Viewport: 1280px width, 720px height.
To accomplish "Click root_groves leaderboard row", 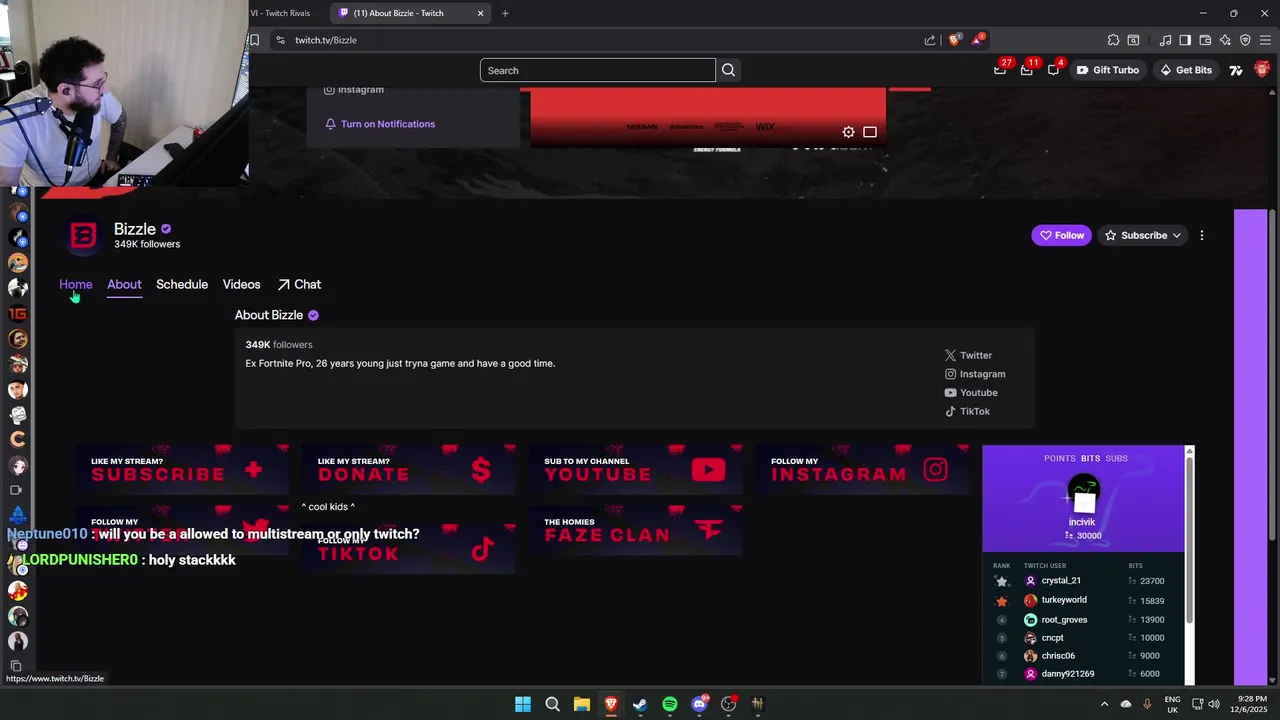I will (x=1084, y=620).
